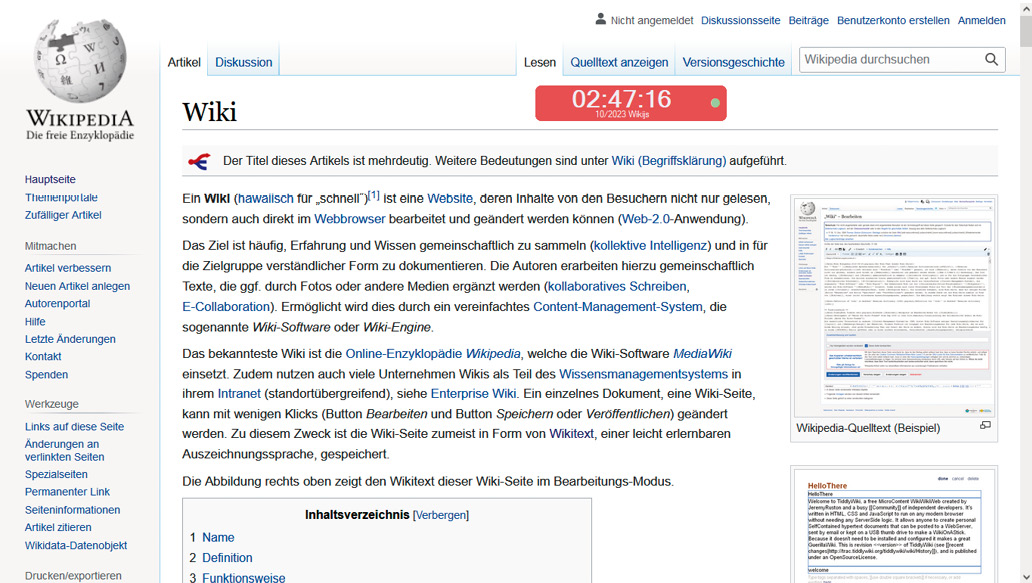Viewport: 1032px width, 583px height.
Task: Open the Wiki (Begriffsklärung) link
Action: 669,161
